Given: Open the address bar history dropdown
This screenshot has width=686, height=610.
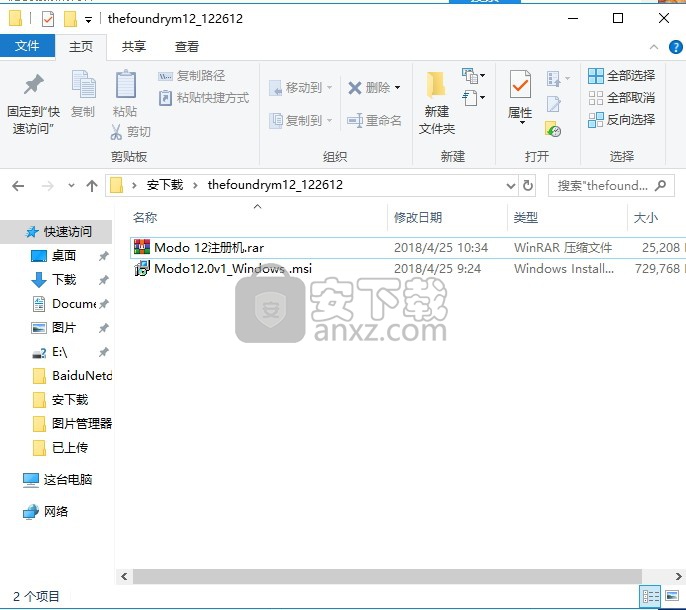Looking at the screenshot, I should pyautogui.click(x=511, y=186).
